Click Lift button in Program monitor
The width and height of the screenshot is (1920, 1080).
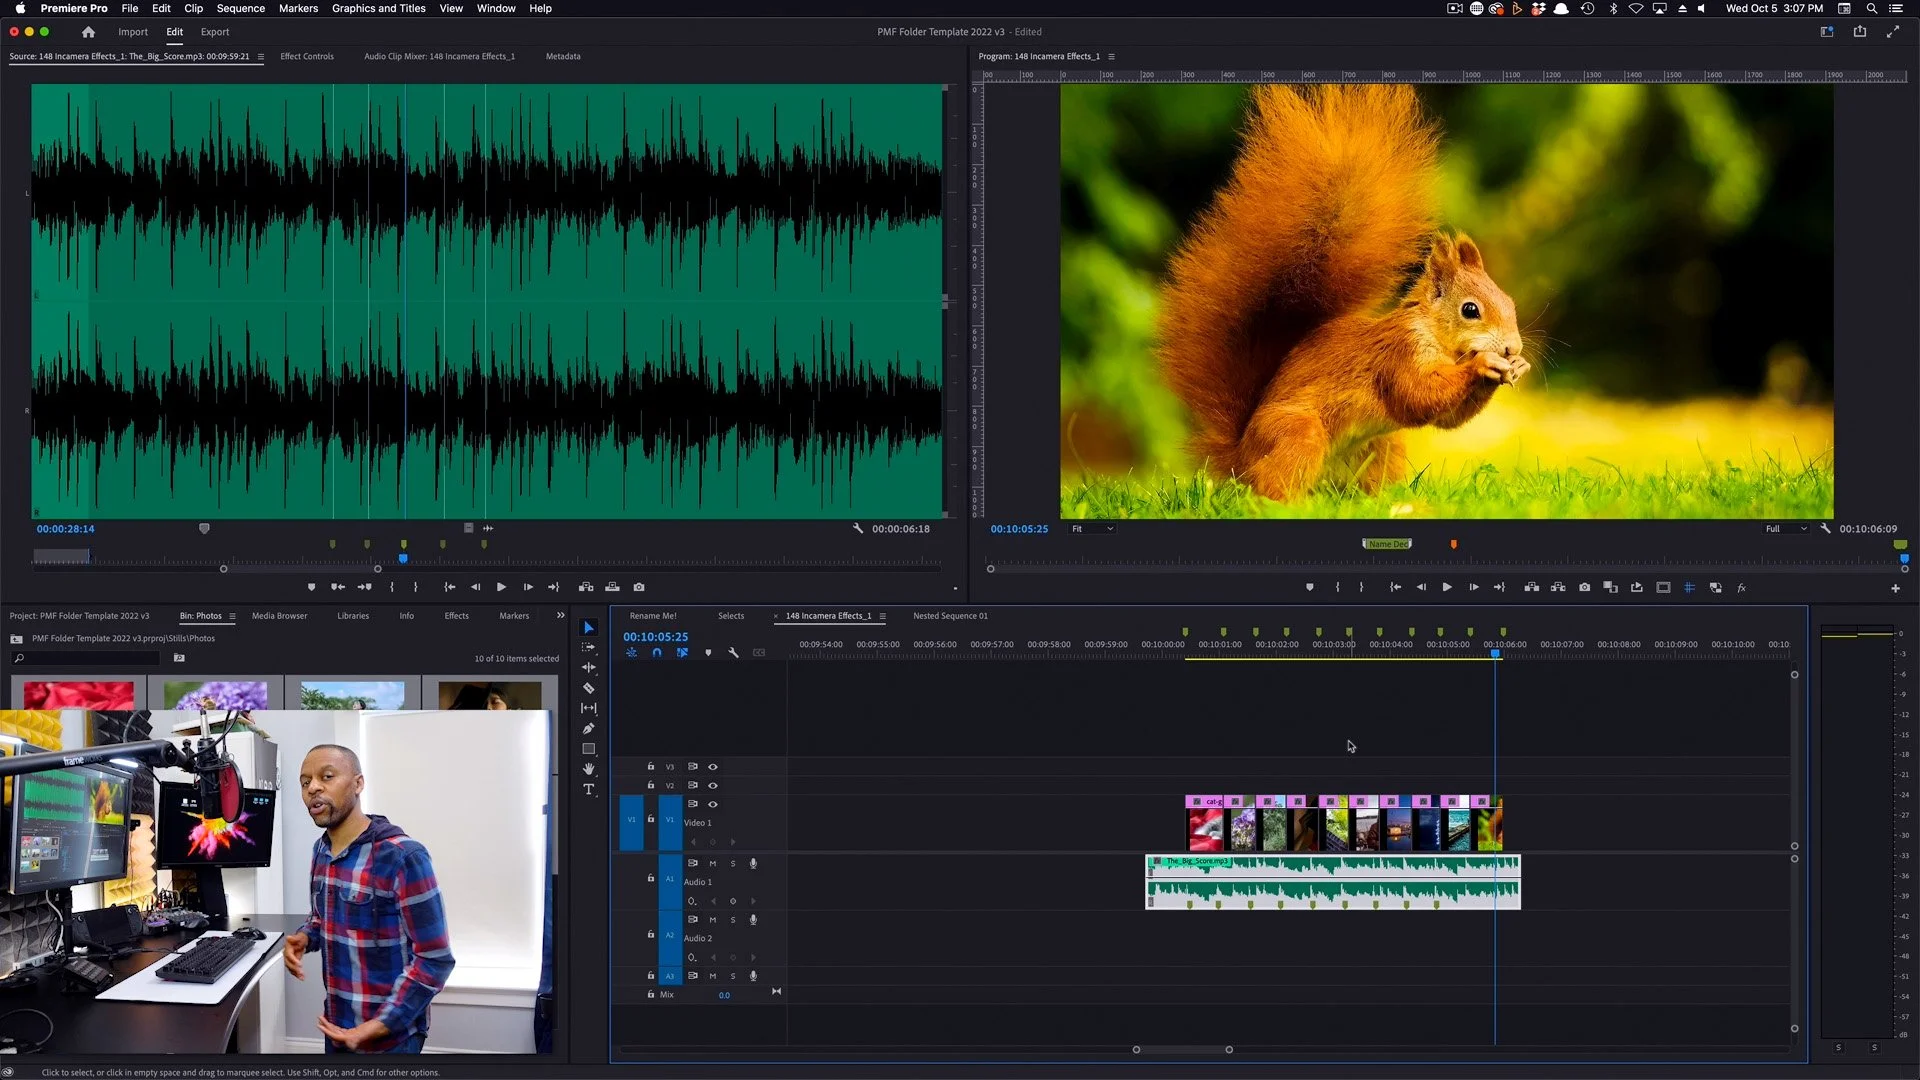pyautogui.click(x=1531, y=588)
